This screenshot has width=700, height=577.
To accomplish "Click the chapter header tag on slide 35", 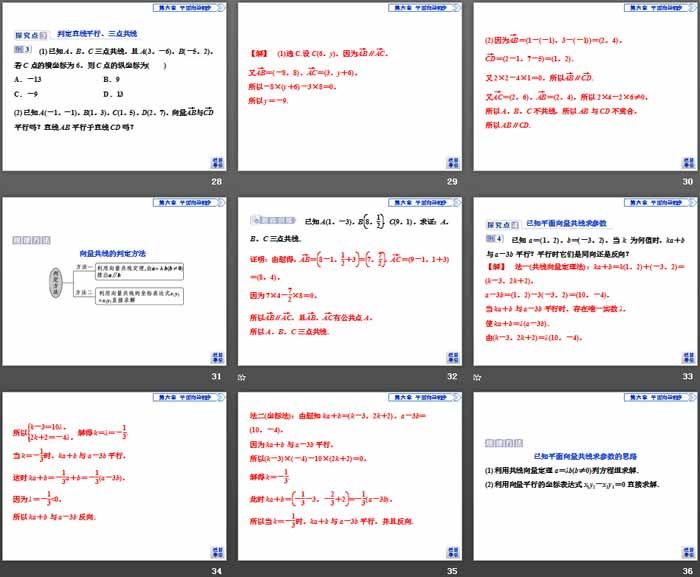I will tap(424, 397).
